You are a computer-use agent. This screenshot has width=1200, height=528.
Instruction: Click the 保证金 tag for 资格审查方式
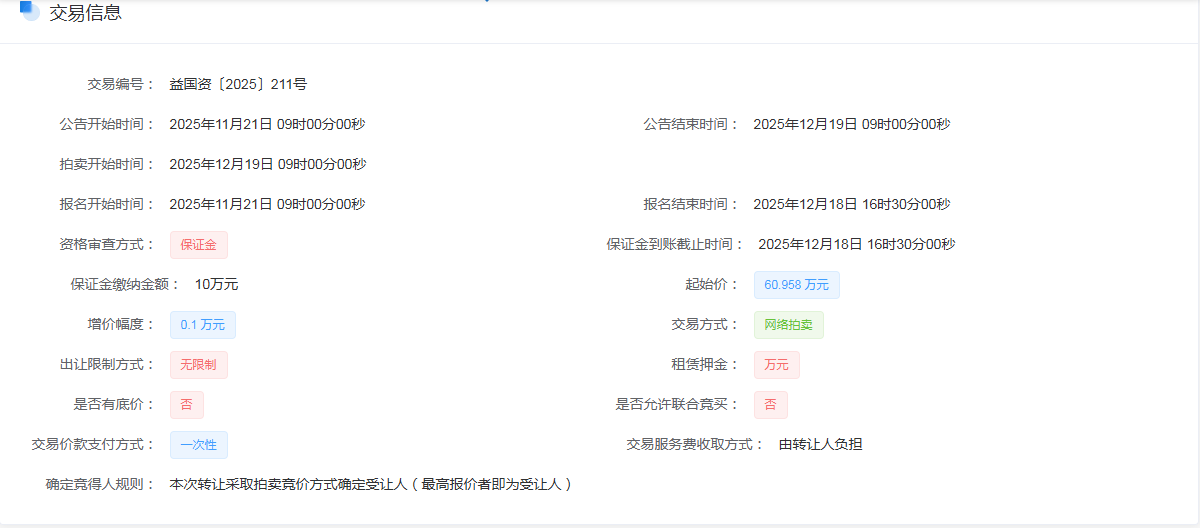(198, 245)
